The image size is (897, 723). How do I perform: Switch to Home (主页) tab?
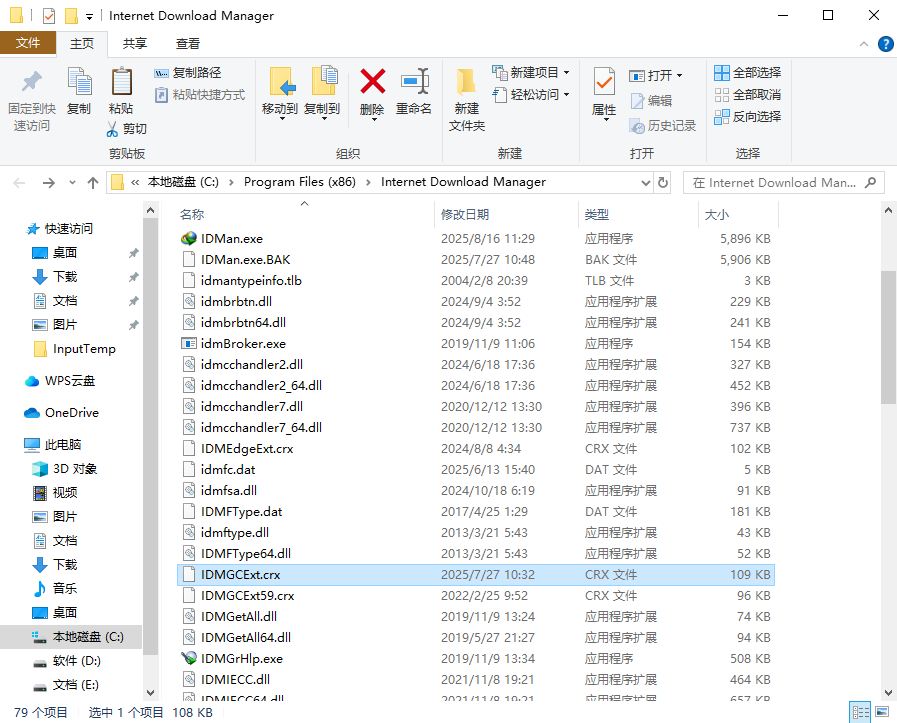pos(82,43)
